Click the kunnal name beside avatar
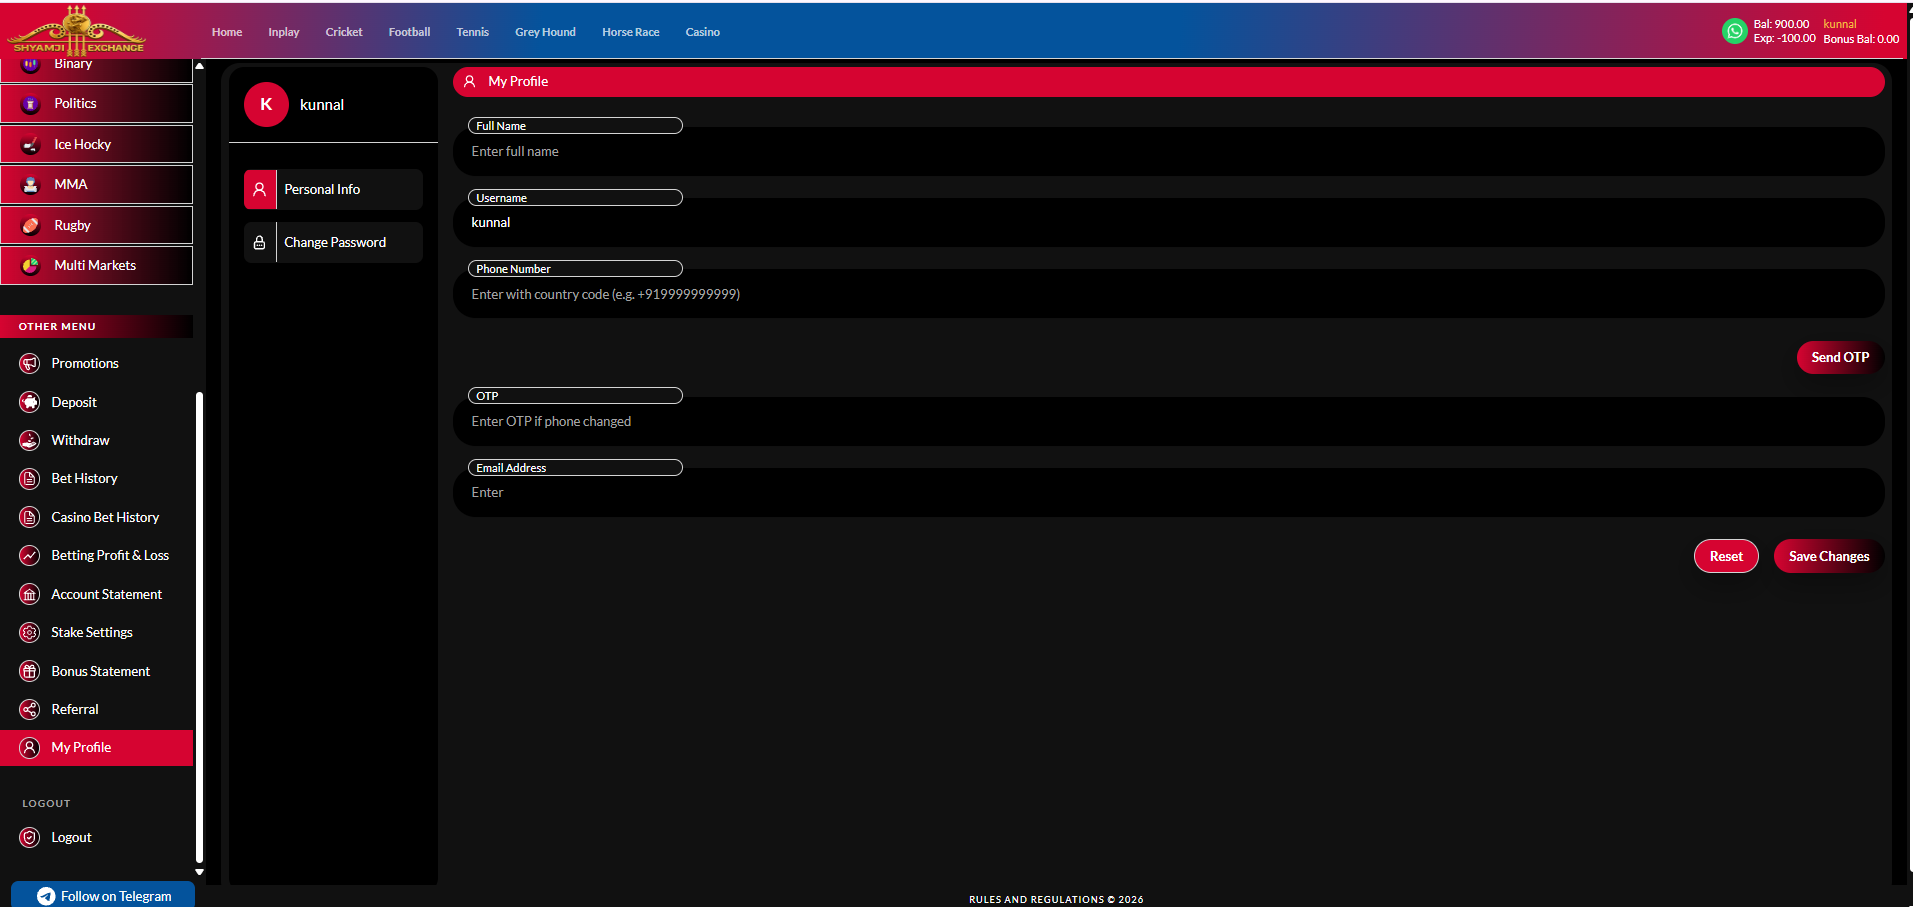Image resolution: width=1913 pixels, height=907 pixels. pos(322,105)
